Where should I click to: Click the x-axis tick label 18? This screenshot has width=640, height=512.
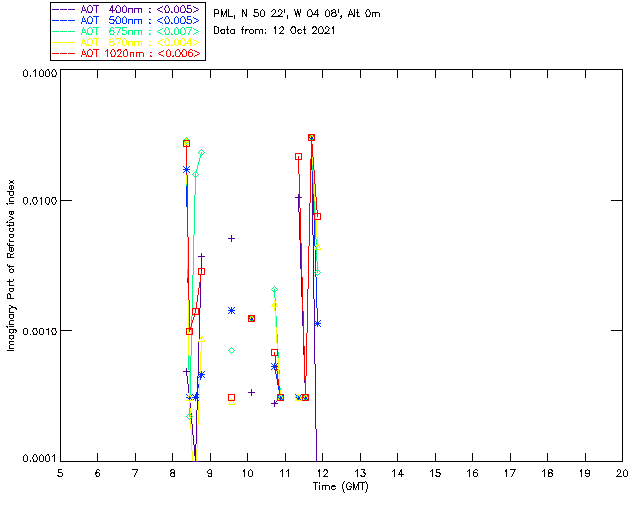click(x=547, y=473)
